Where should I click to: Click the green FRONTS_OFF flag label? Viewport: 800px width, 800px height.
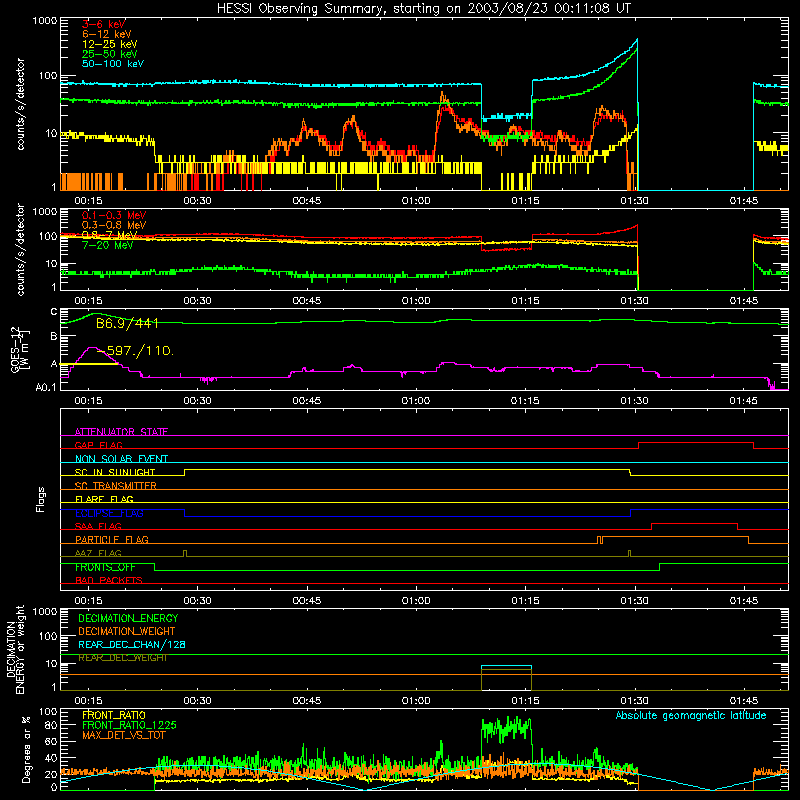pos(105,567)
